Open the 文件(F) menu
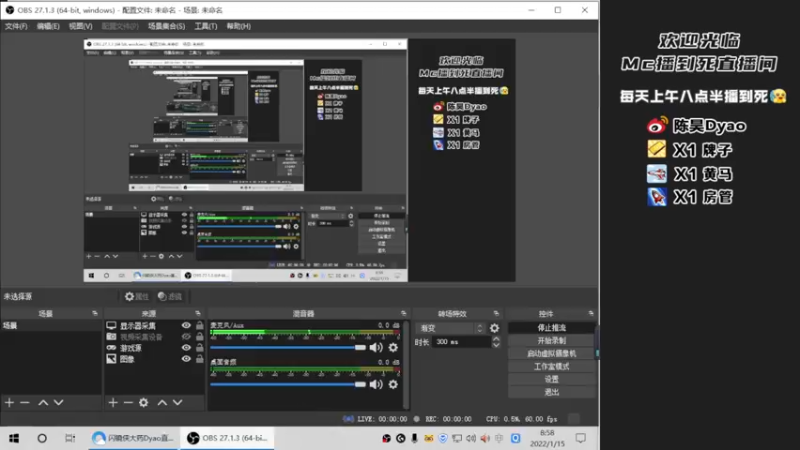This screenshot has width=800, height=450. tap(16, 26)
